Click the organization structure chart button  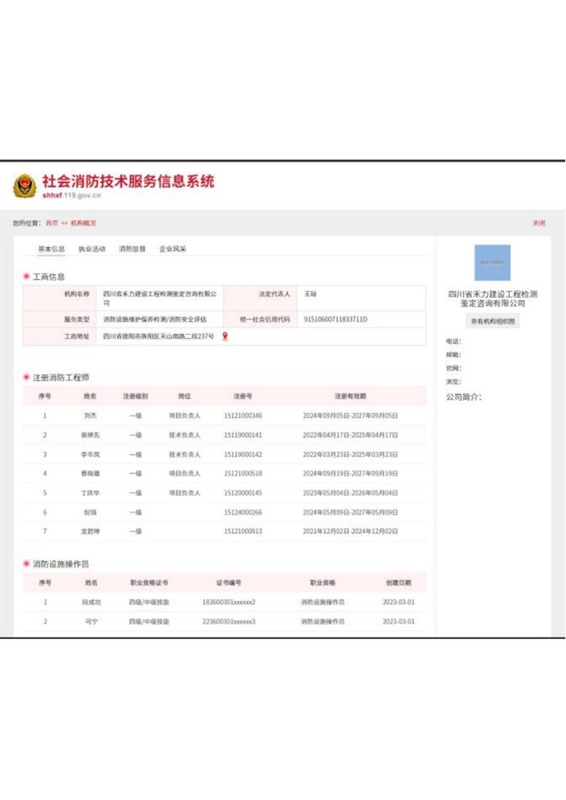[x=493, y=321]
